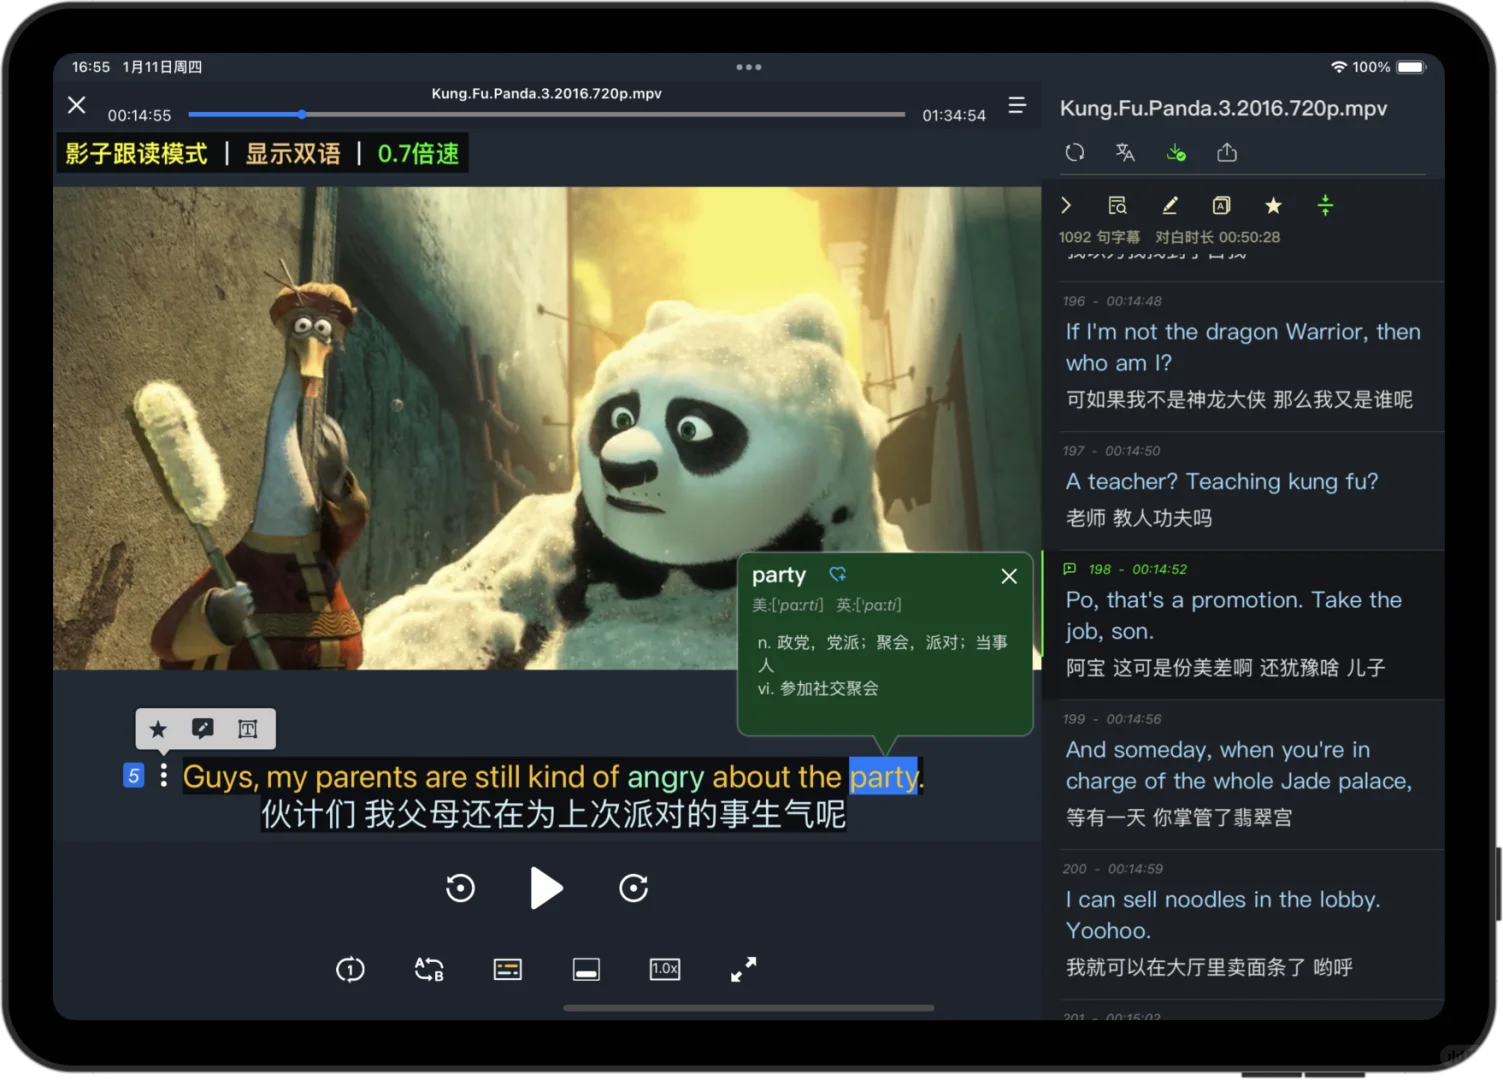Click the Chinese translation 老师 教人功夫吗
This screenshot has height=1080, width=1503.
tap(1139, 518)
